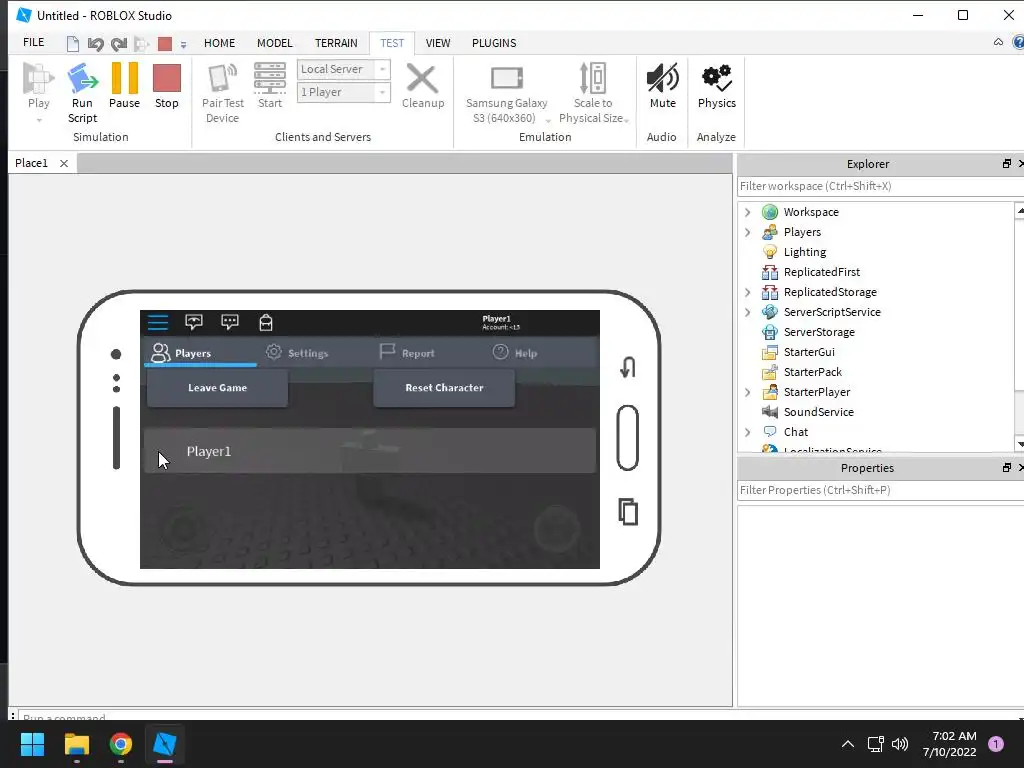1024x768 pixels.
Task: Click Pair Test Device icon
Action: click(x=222, y=78)
